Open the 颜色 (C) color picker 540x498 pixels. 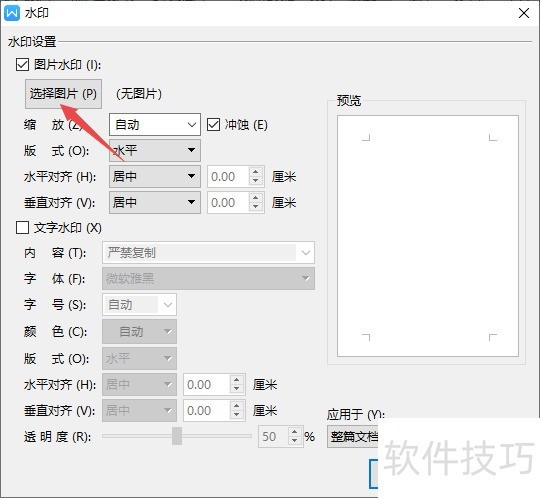click(x=139, y=331)
